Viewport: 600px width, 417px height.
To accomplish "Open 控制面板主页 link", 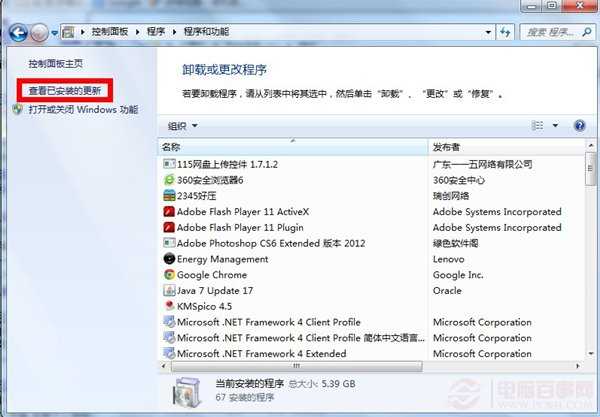I will (55, 64).
